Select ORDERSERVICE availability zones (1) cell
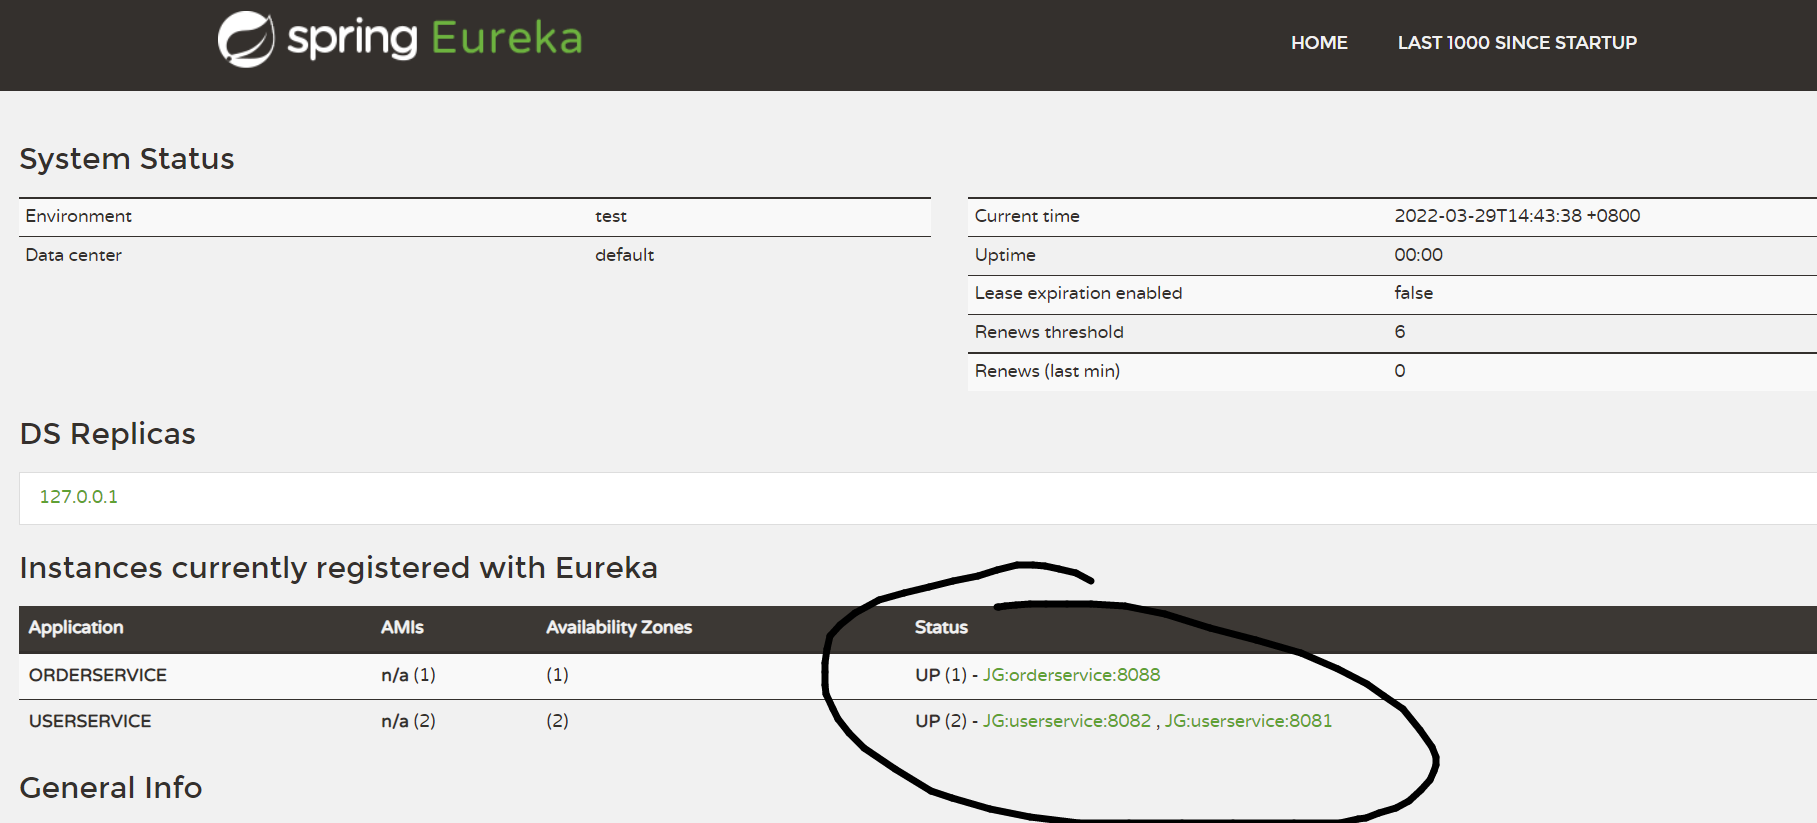Image resolution: width=1817 pixels, height=823 pixels. [557, 675]
